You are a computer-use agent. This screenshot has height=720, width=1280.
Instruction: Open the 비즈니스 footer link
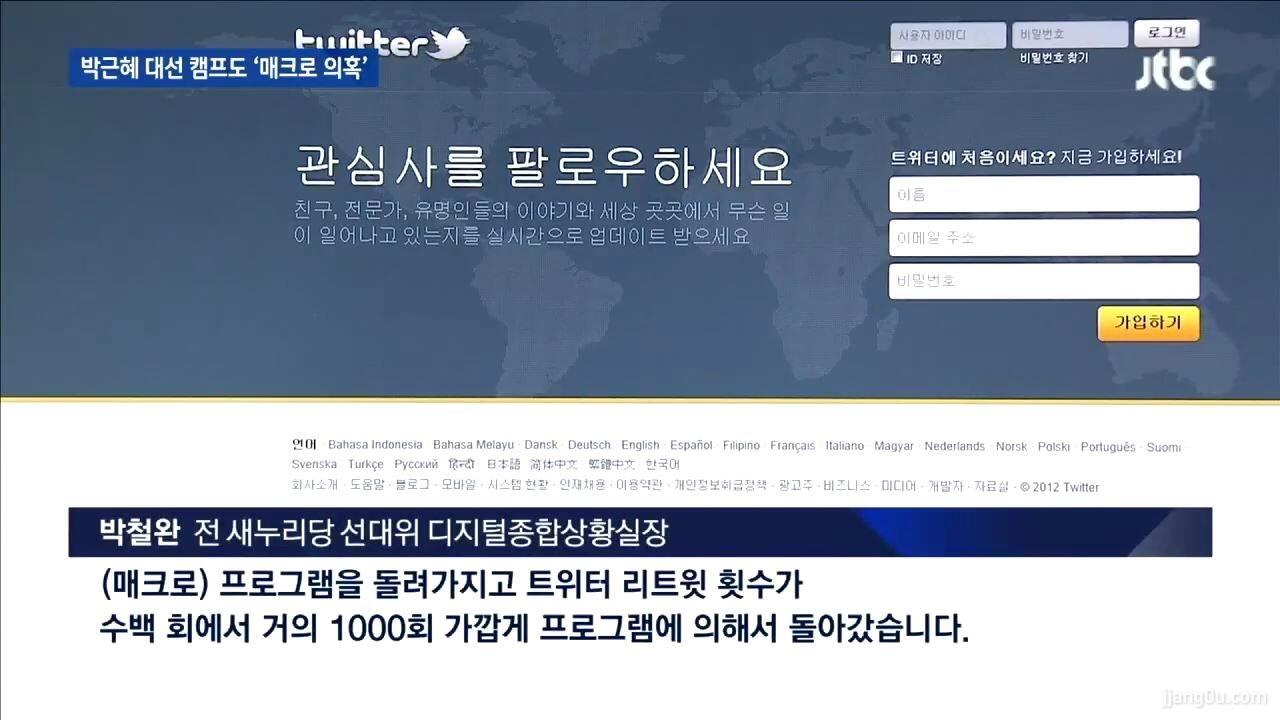(846, 486)
